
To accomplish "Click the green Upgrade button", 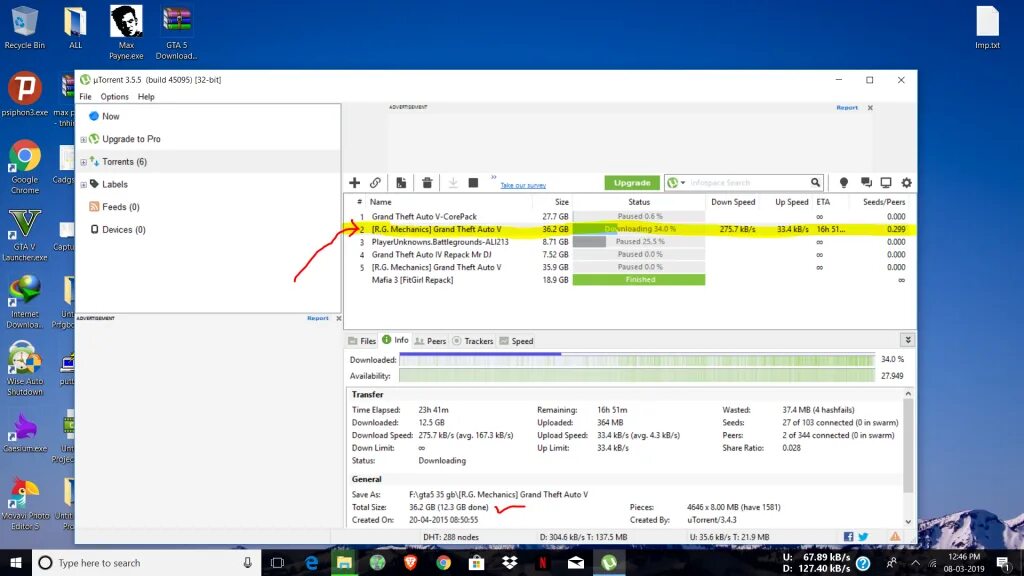I will 632,183.
